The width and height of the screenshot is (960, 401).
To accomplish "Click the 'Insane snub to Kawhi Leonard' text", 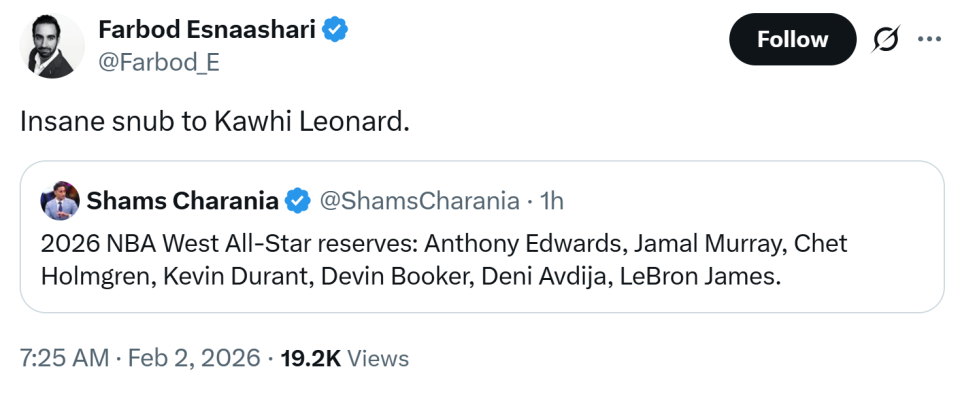I will pyautogui.click(x=215, y=122).
